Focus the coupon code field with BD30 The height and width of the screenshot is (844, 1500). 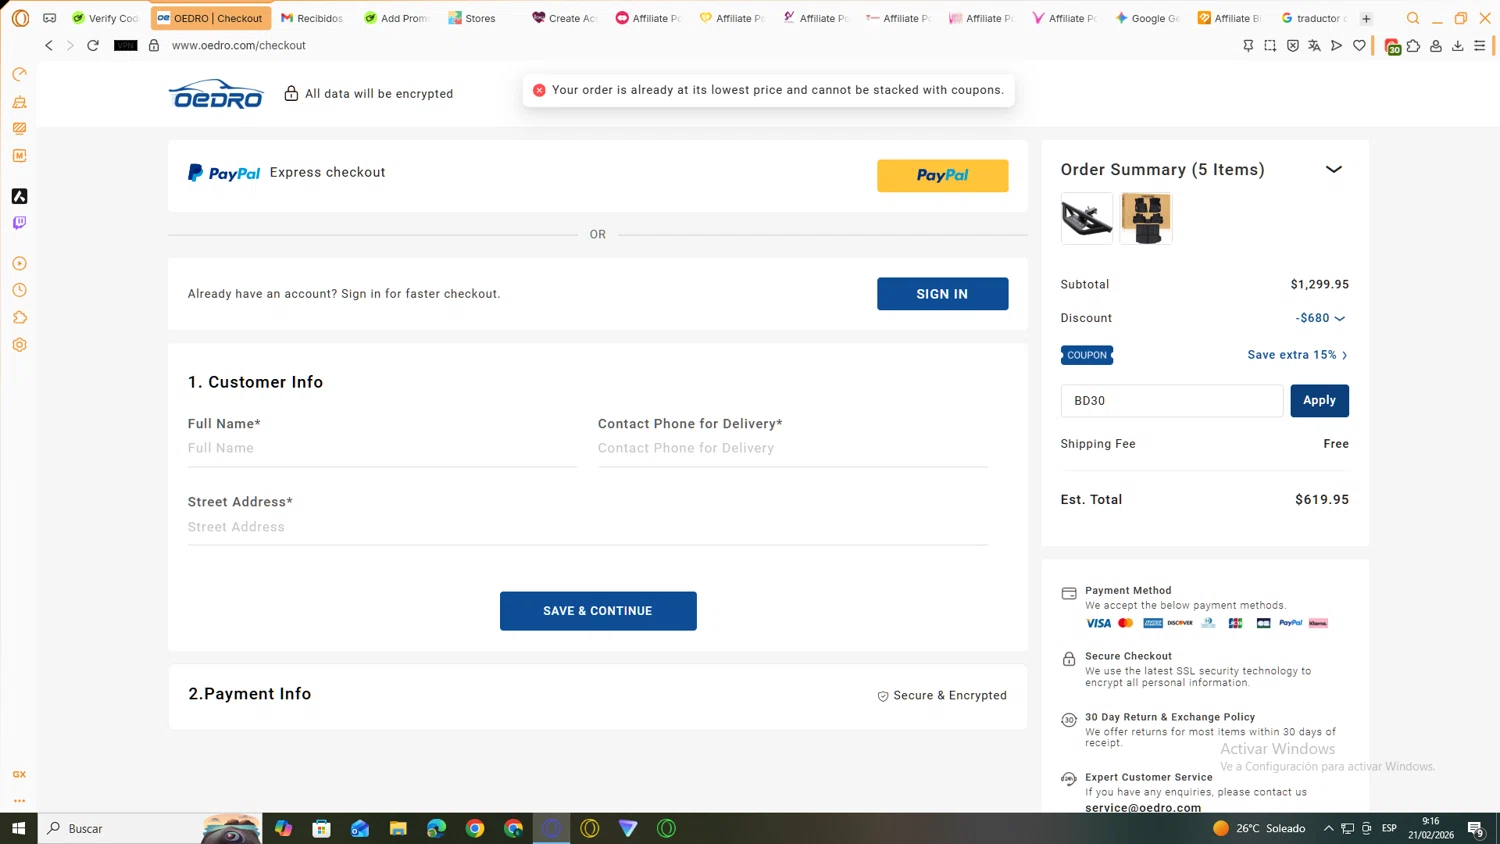pos(1171,400)
